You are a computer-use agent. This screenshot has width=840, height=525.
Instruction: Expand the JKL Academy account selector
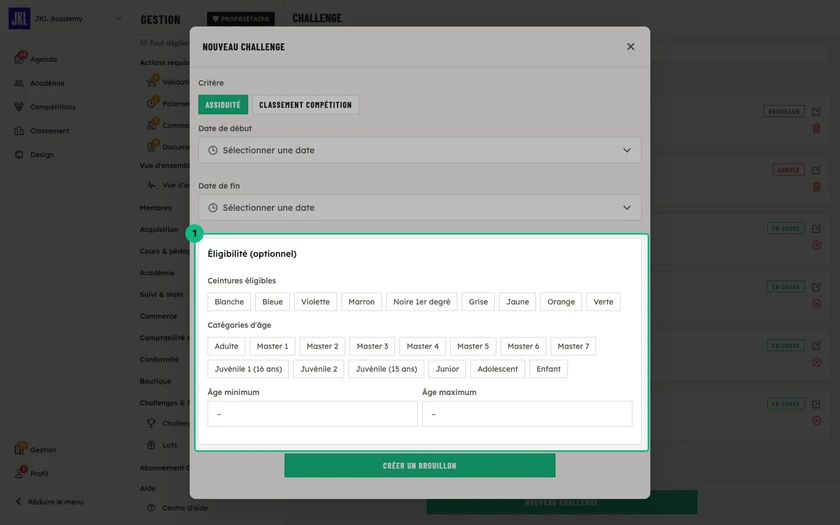(x=118, y=18)
